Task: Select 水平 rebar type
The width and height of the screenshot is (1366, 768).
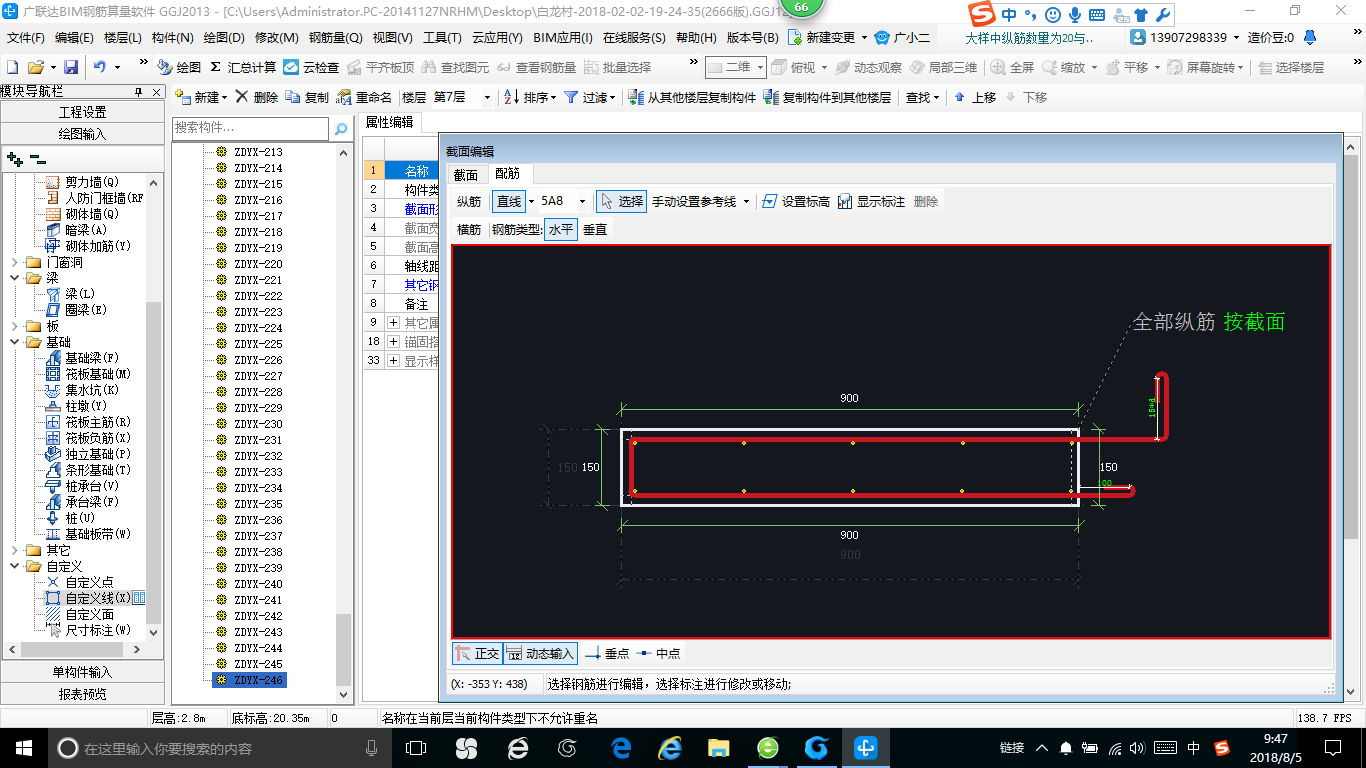Action: click(561, 229)
